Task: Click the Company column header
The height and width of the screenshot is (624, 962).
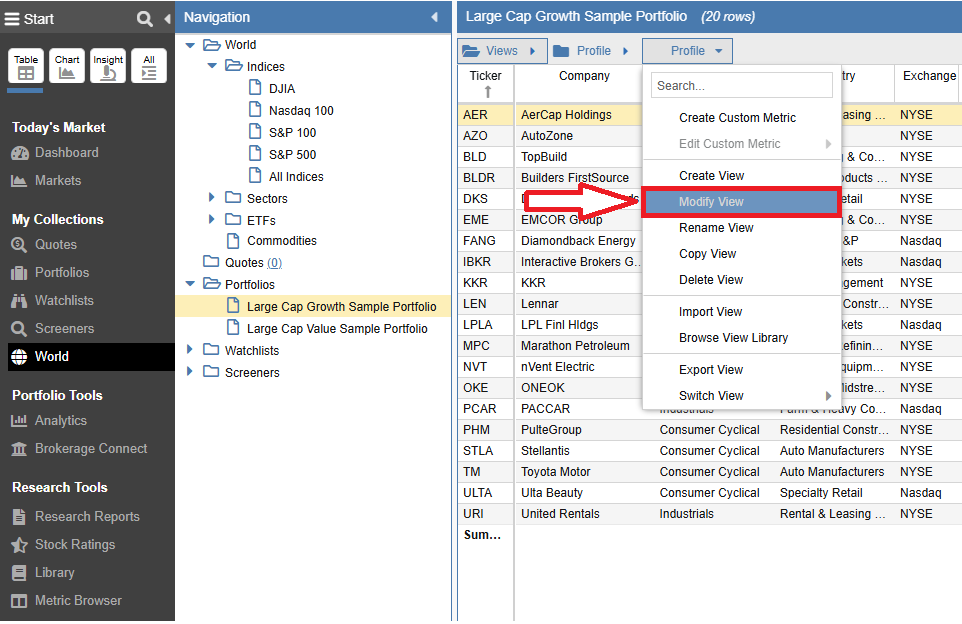Action: [584, 76]
